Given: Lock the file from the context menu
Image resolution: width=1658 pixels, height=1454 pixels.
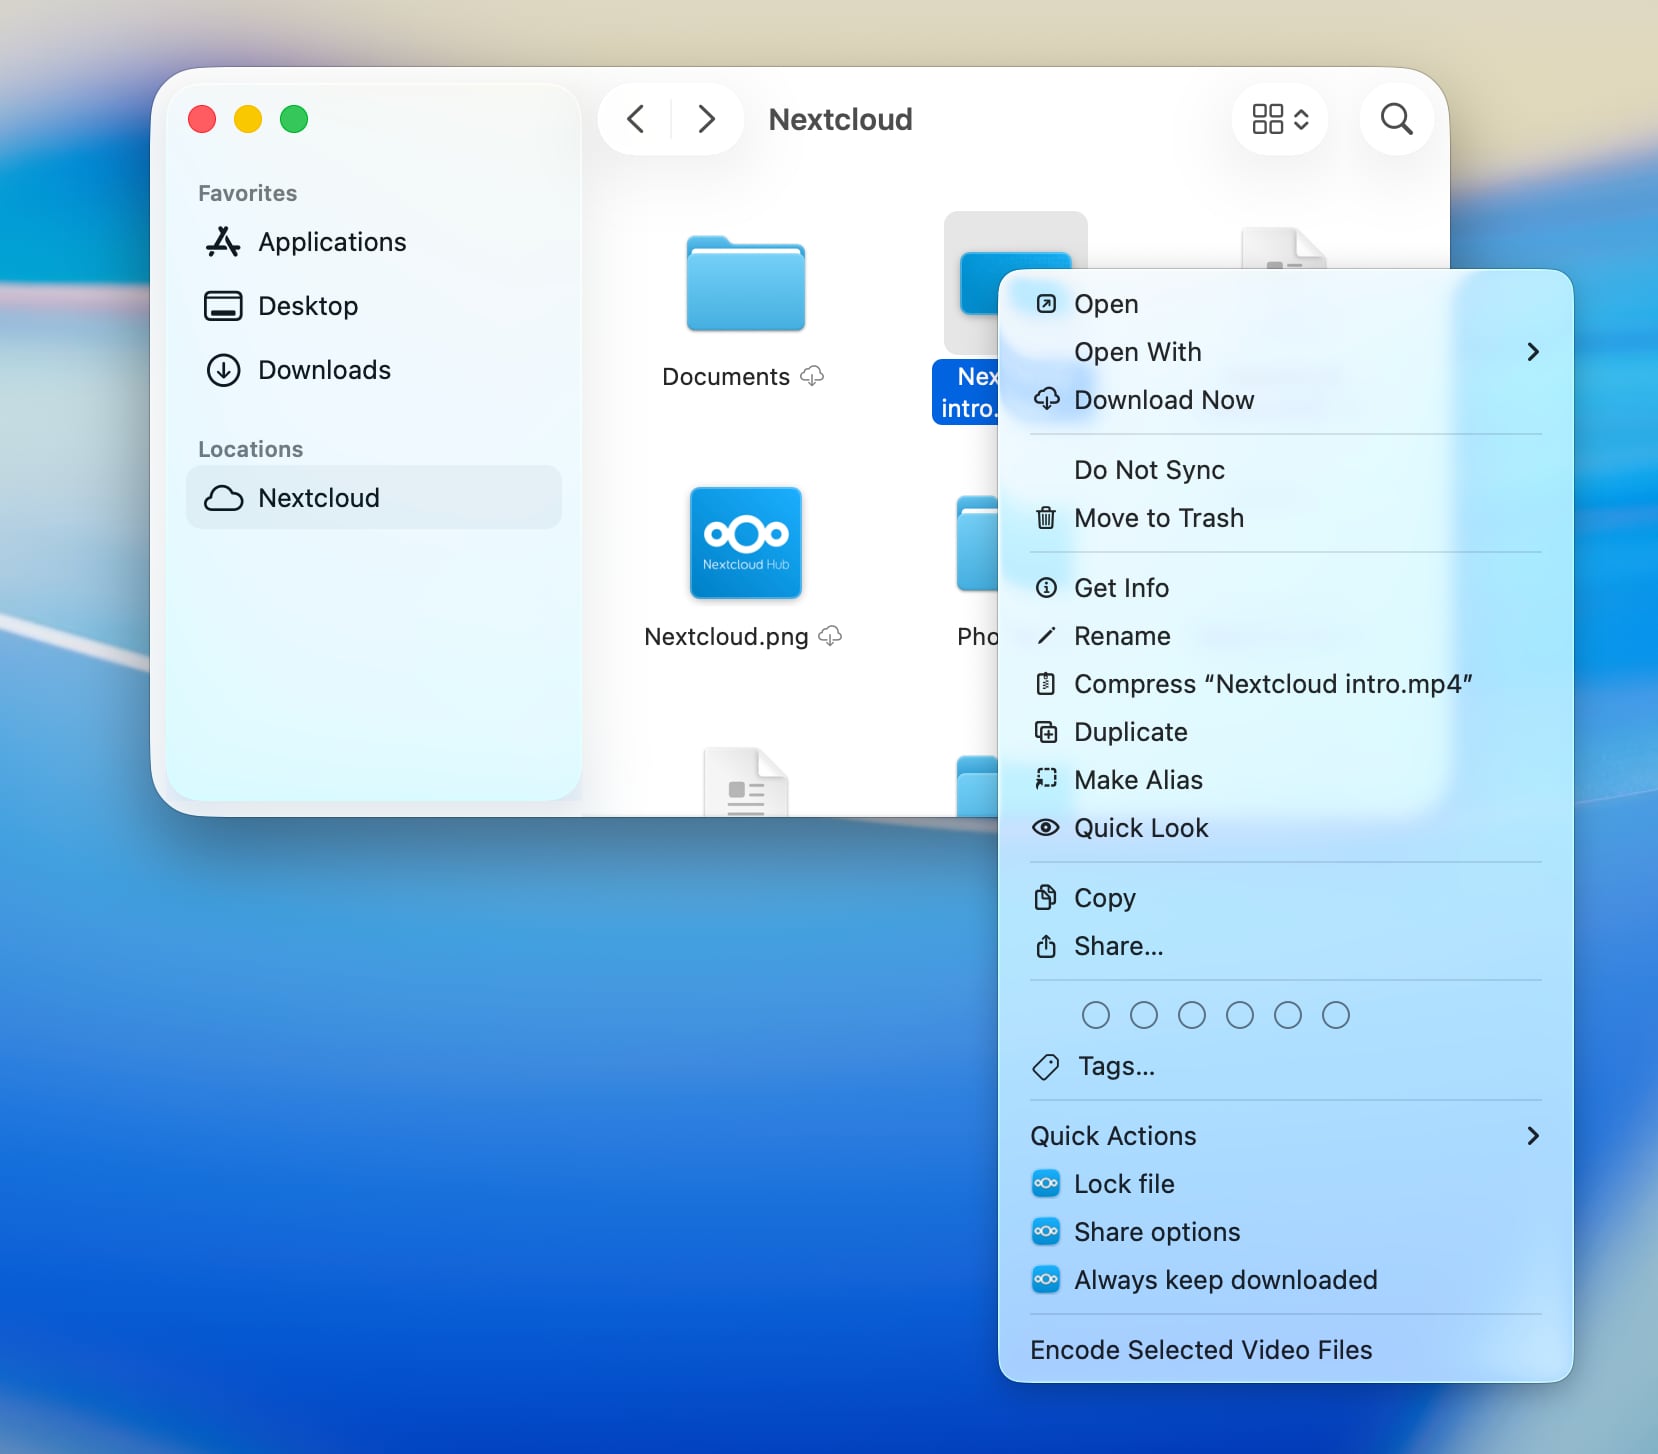Looking at the screenshot, I should point(1123,1183).
